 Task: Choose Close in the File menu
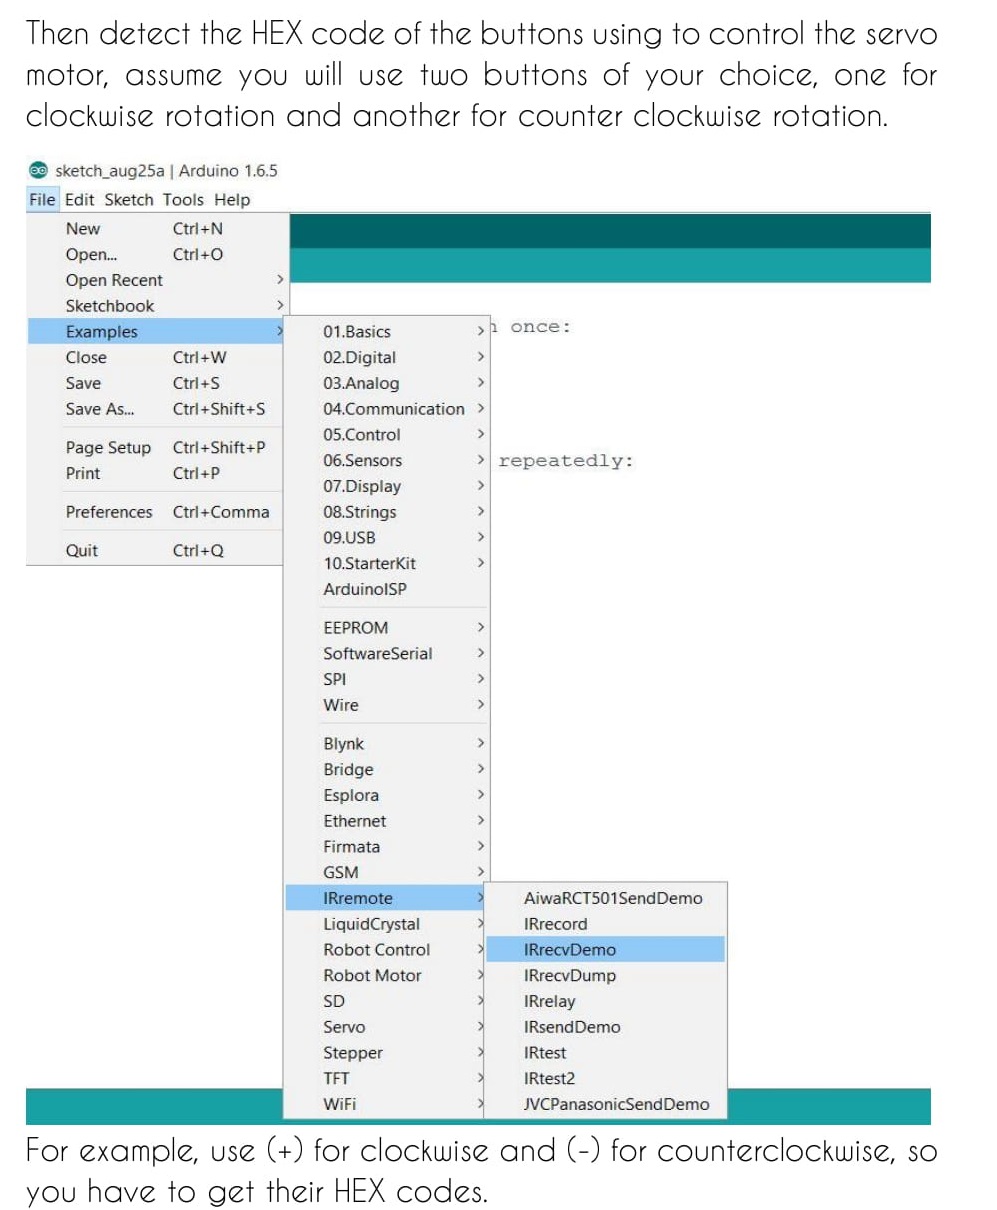156,357
